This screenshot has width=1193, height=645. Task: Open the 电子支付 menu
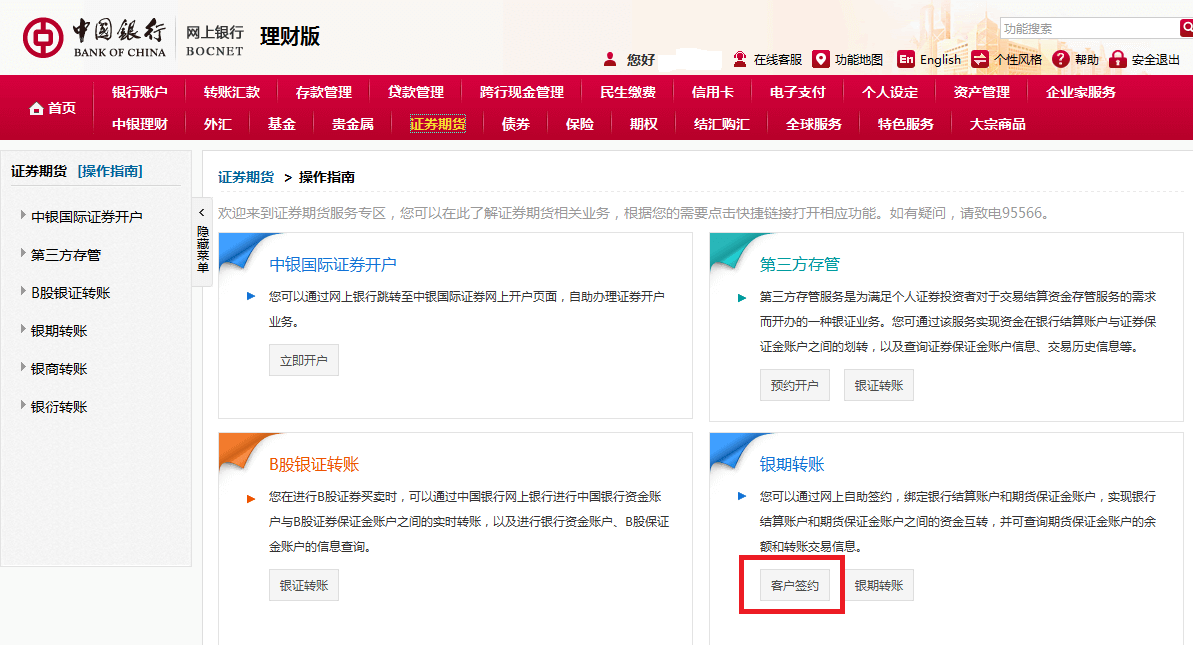point(797,92)
